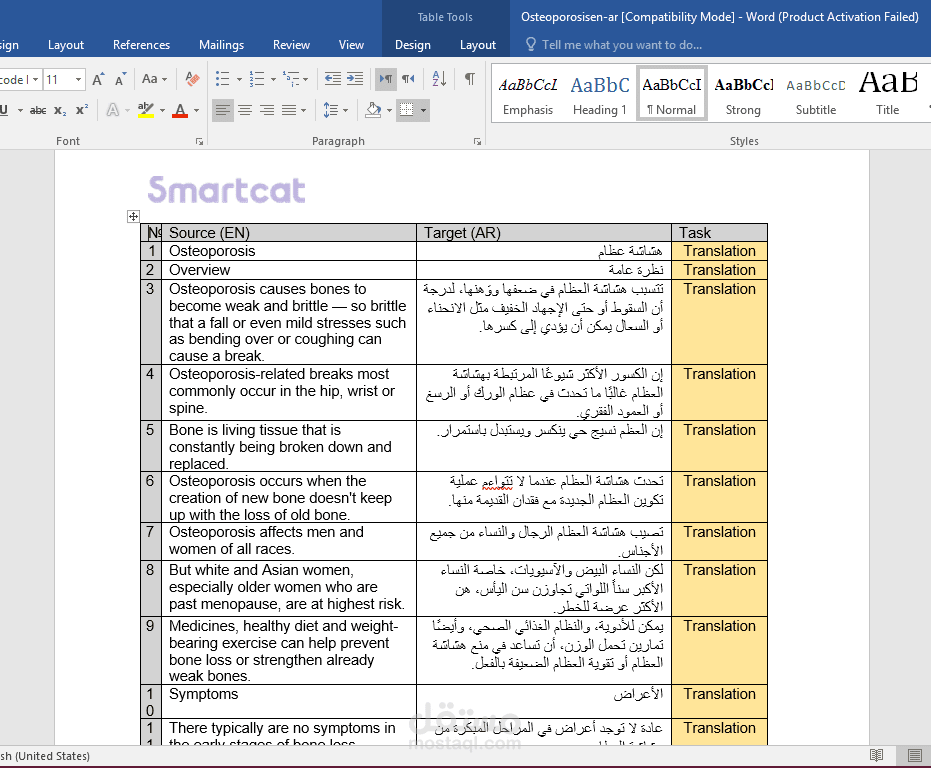Open font color dropdown arrow
Viewport: 931px width, 768px height.
pyautogui.click(x=197, y=110)
